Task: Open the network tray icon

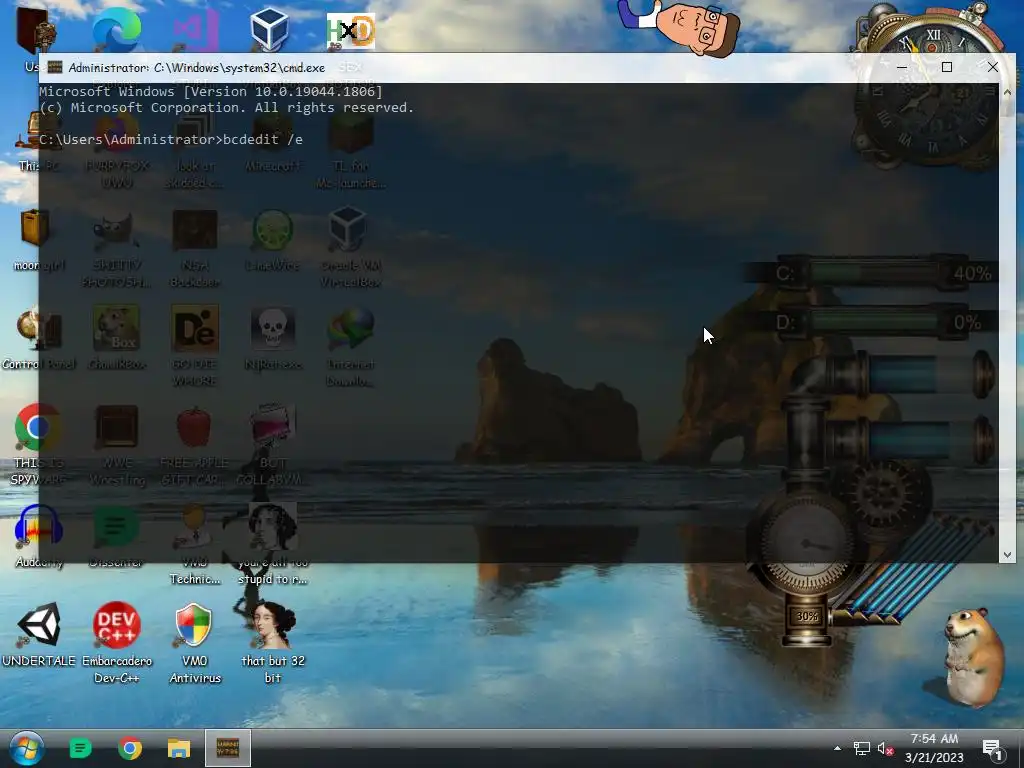Action: tap(861, 748)
